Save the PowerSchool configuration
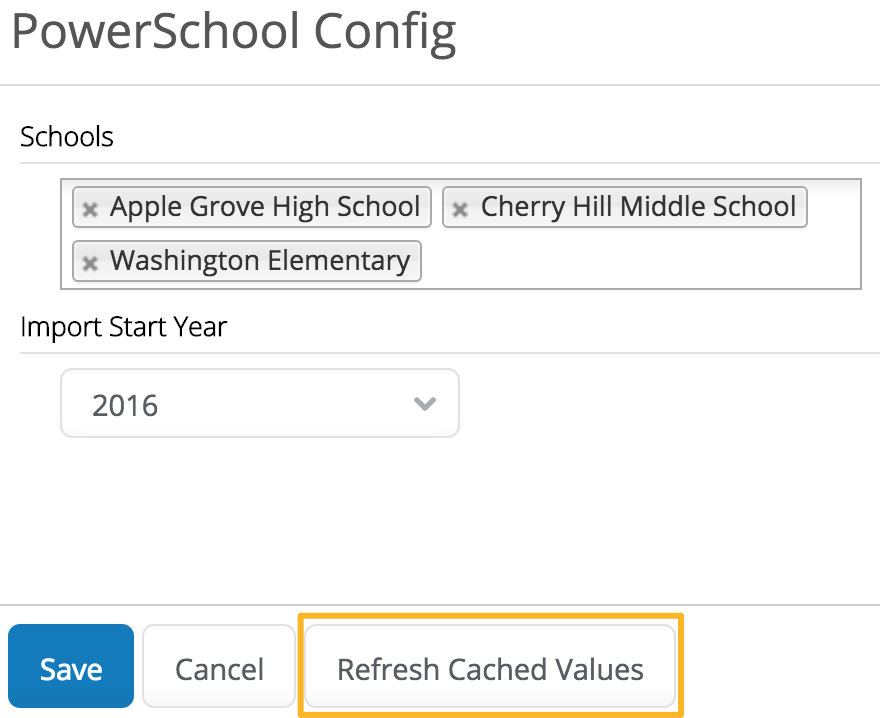Screen dimensions: 880x718 tap(71, 668)
